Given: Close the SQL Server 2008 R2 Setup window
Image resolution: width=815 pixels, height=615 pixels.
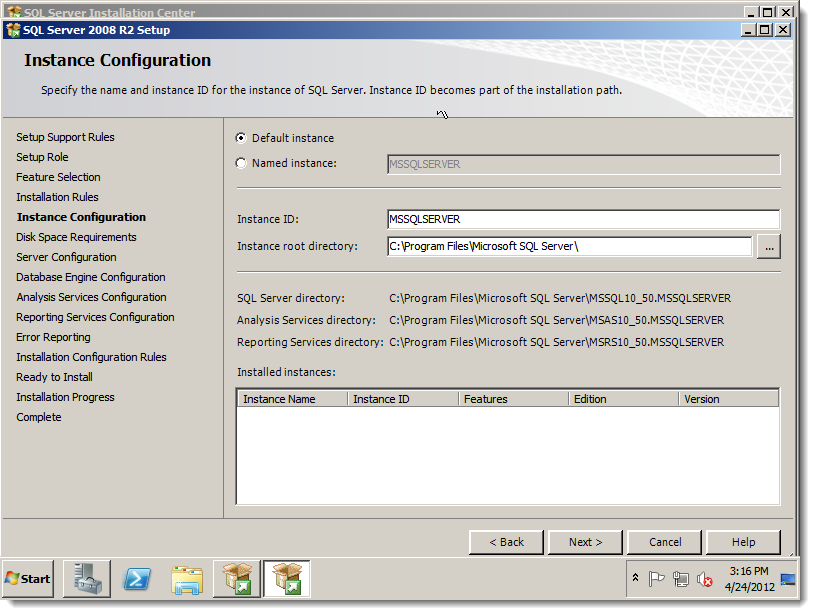Looking at the screenshot, I should pos(783,30).
